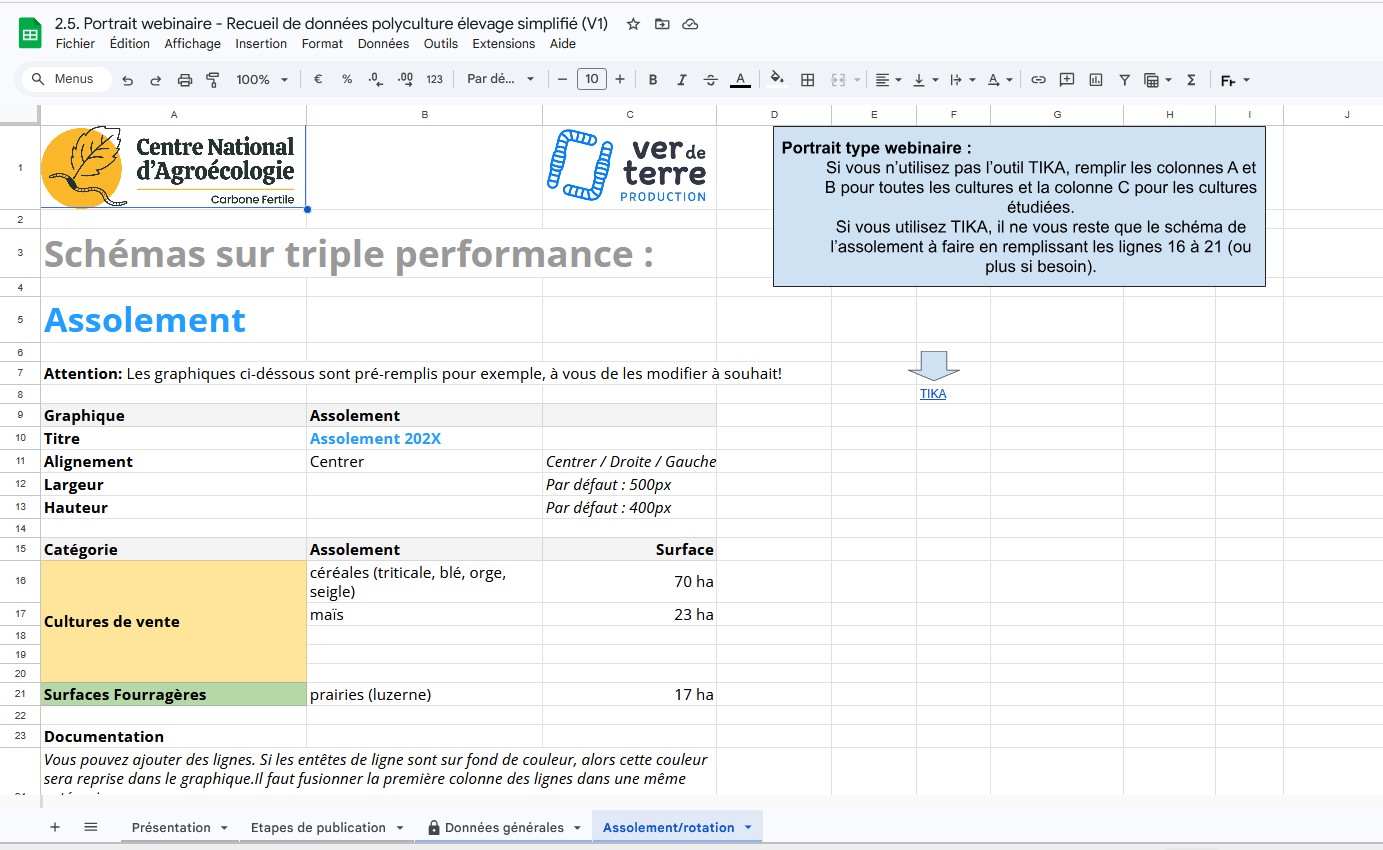Follow the TIKA hyperlink
Screen dimensions: 1383x850
tap(933, 394)
